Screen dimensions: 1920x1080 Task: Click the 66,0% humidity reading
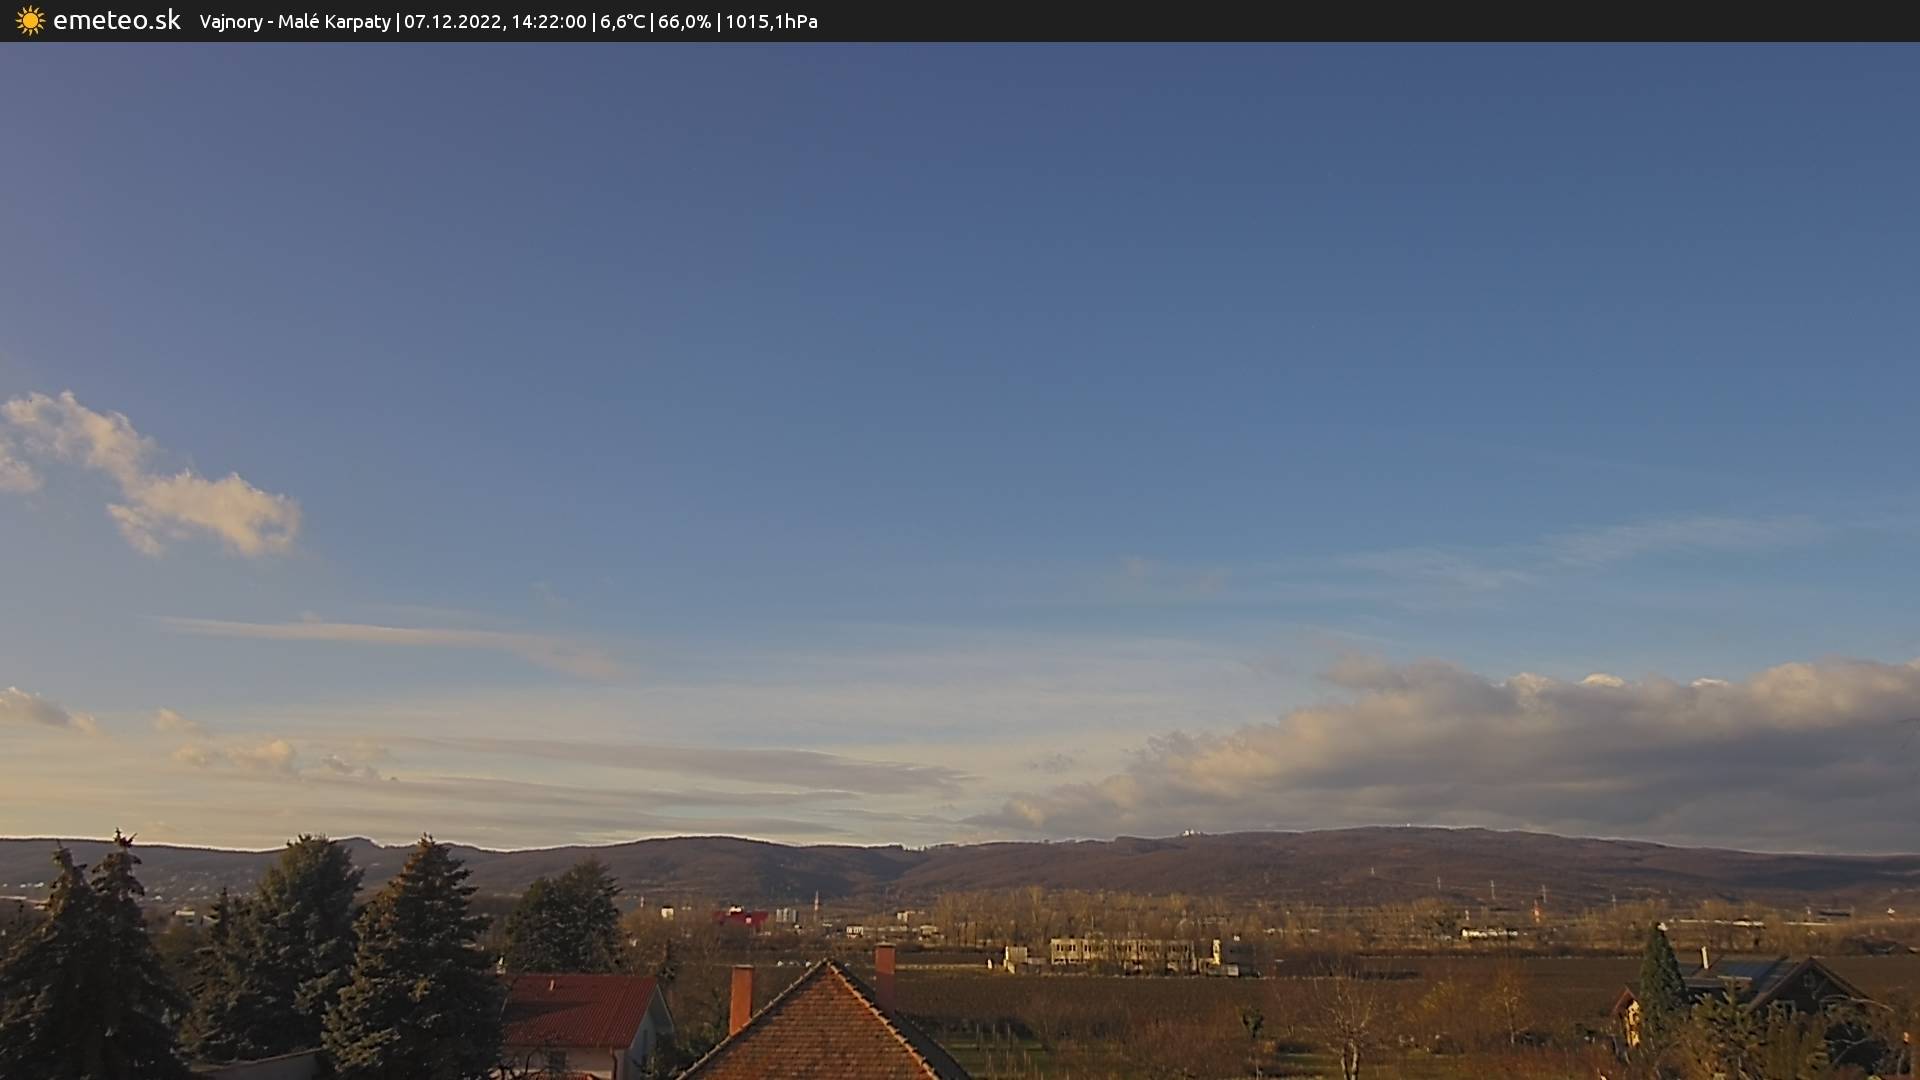coord(684,22)
